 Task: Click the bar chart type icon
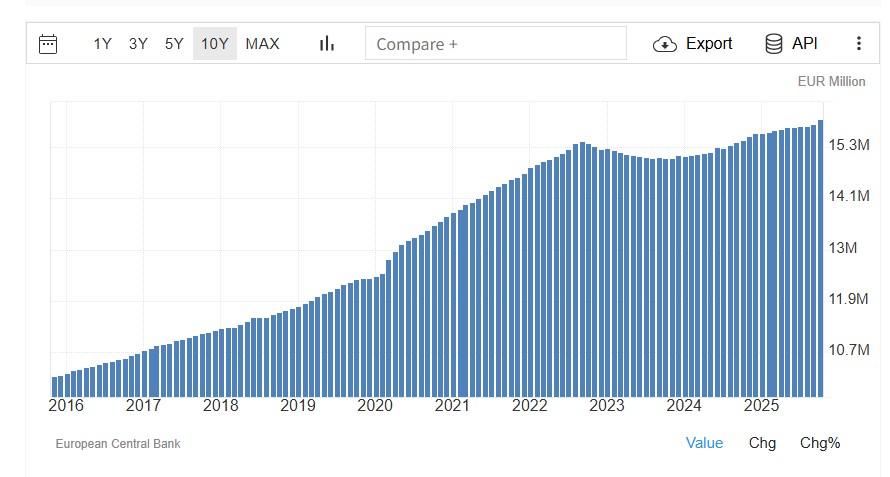tap(326, 44)
